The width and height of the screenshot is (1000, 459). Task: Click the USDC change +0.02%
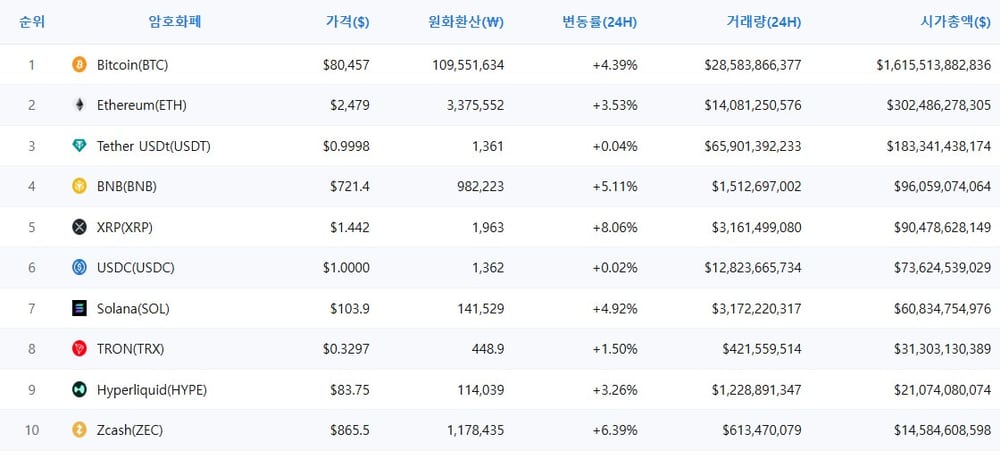(615, 268)
